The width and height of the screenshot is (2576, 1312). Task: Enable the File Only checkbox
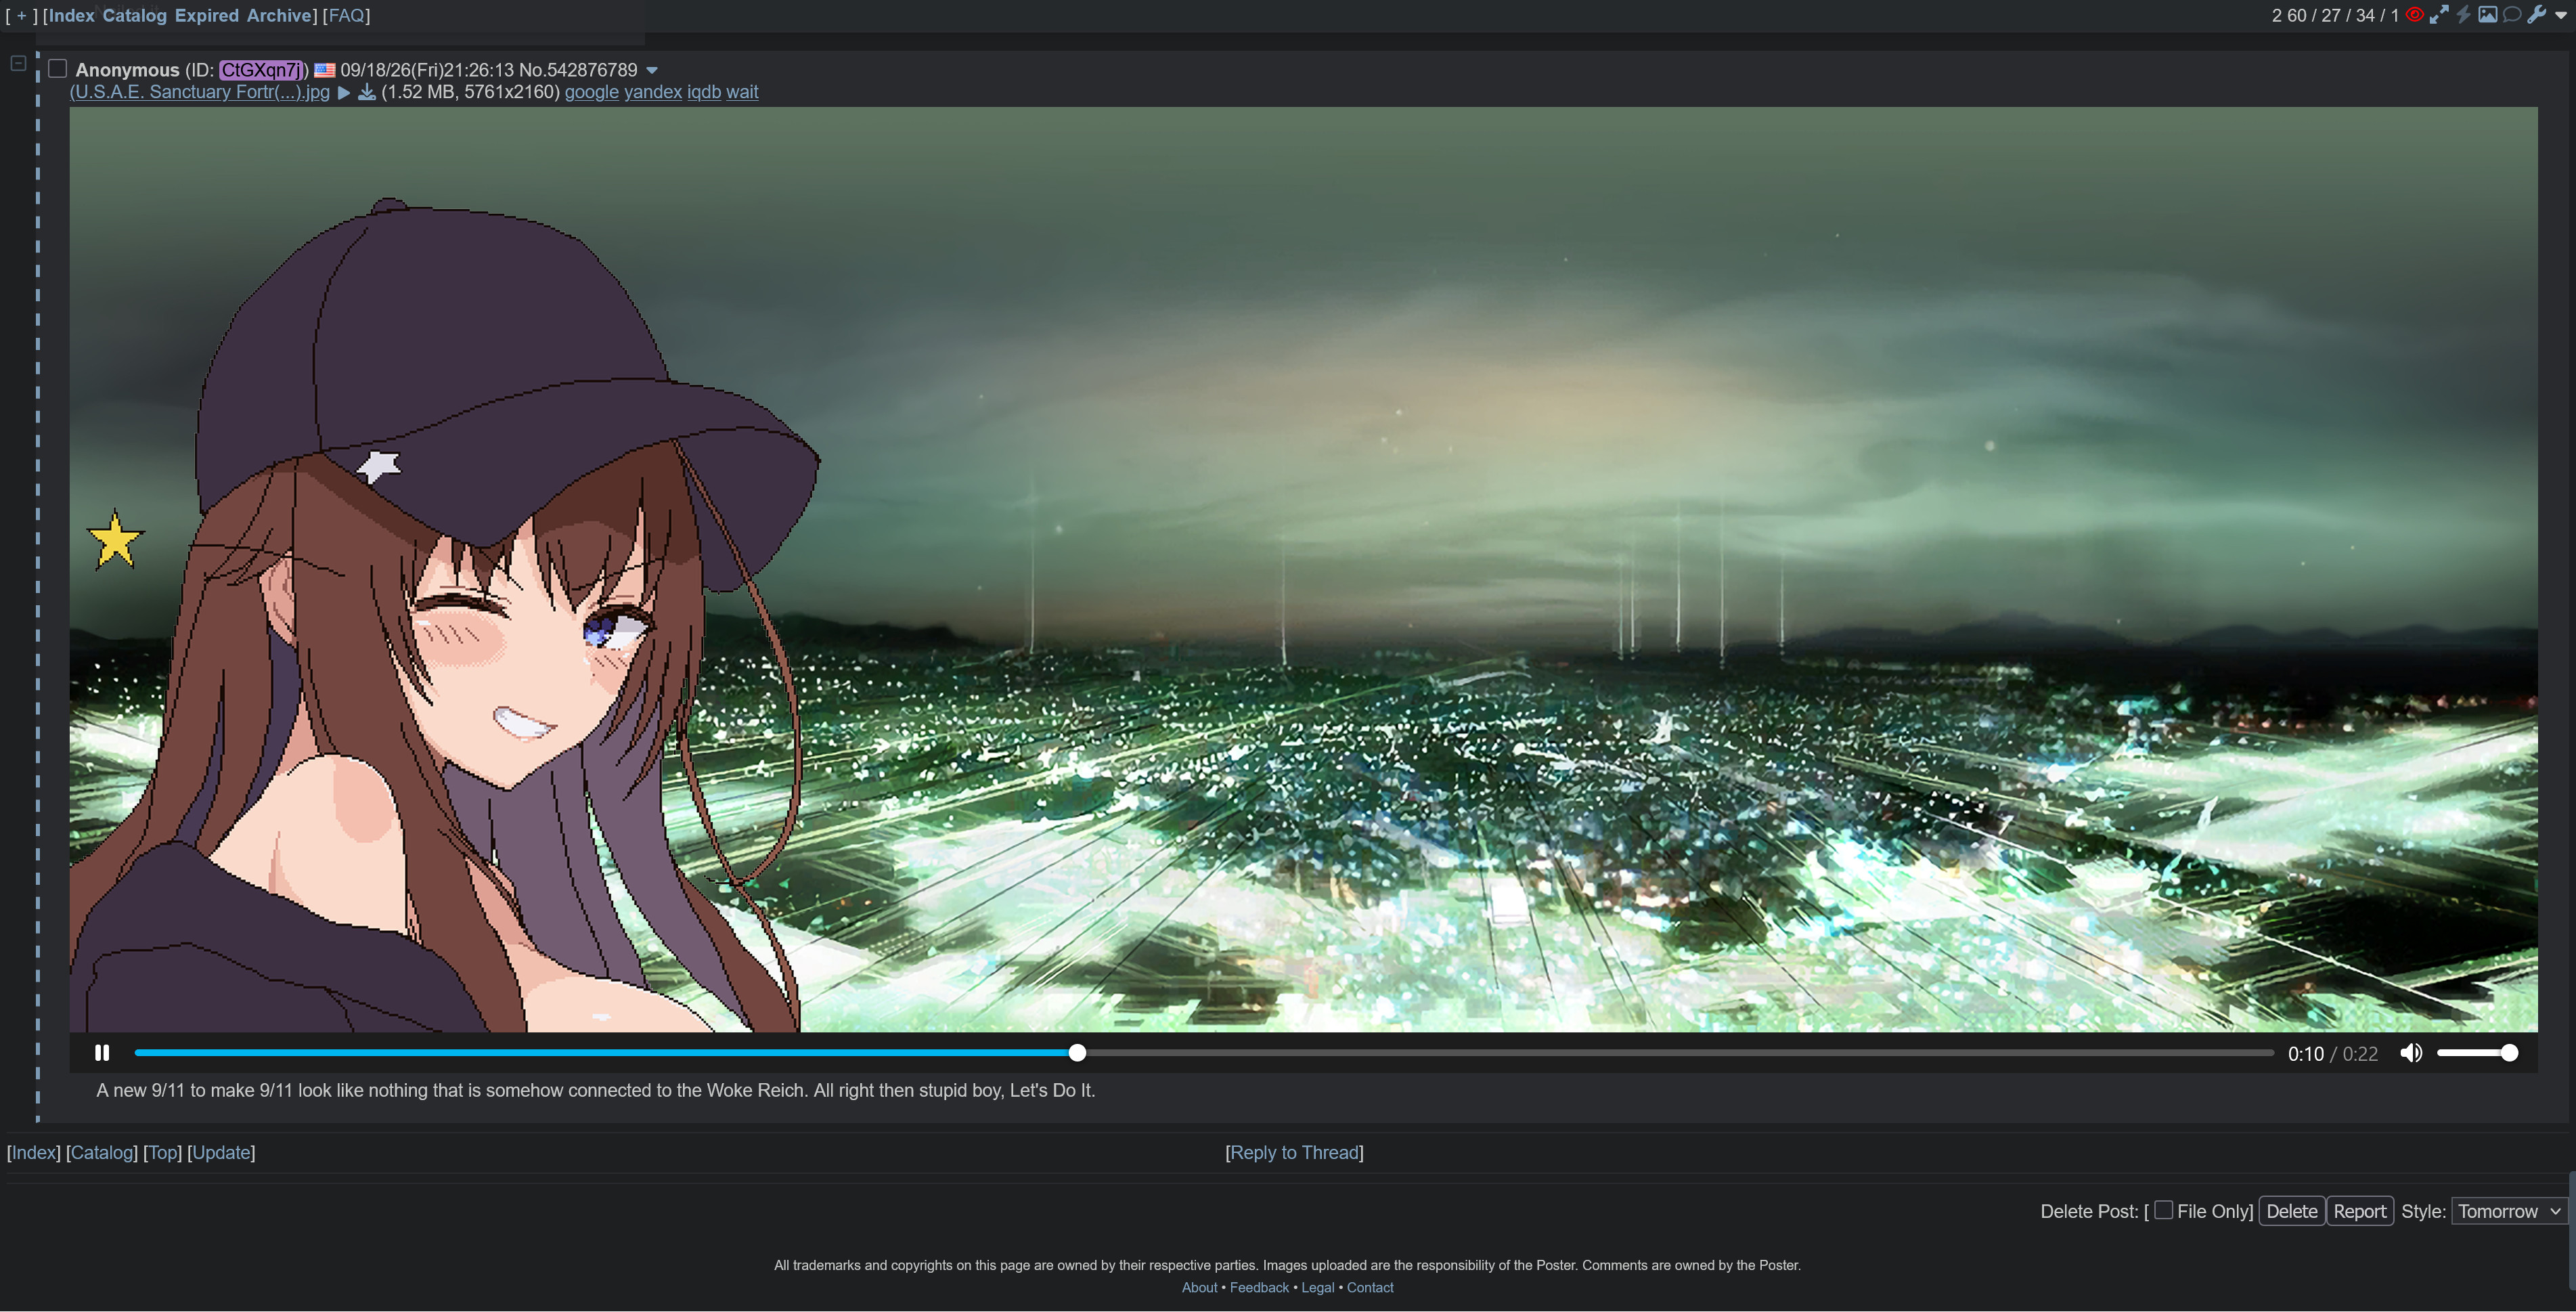tap(2163, 1210)
